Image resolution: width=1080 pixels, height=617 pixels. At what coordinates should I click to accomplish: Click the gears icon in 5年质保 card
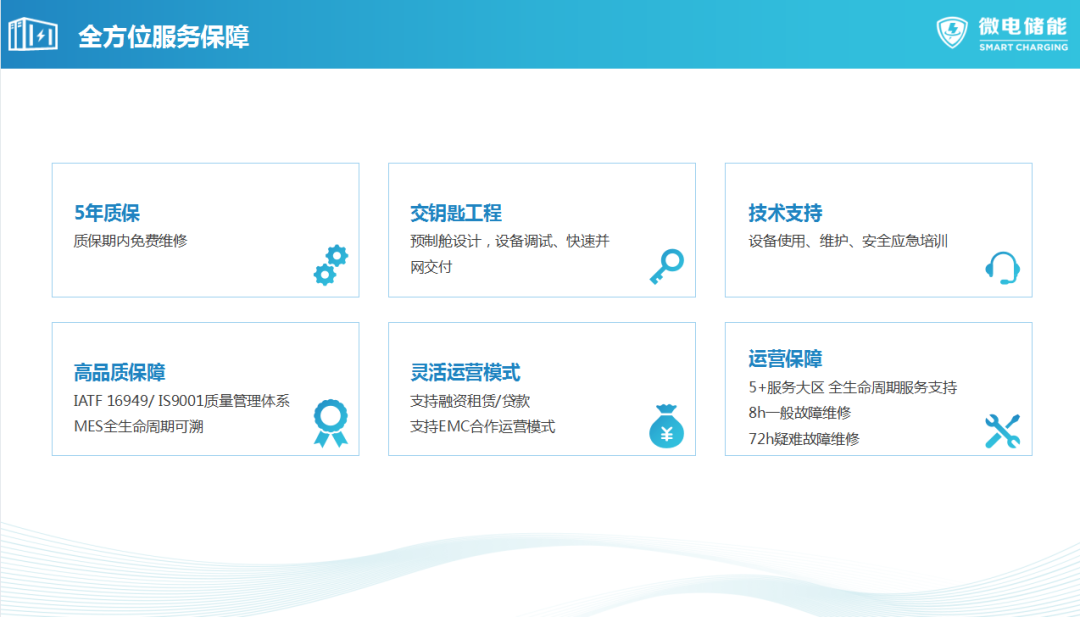pyautogui.click(x=331, y=265)
